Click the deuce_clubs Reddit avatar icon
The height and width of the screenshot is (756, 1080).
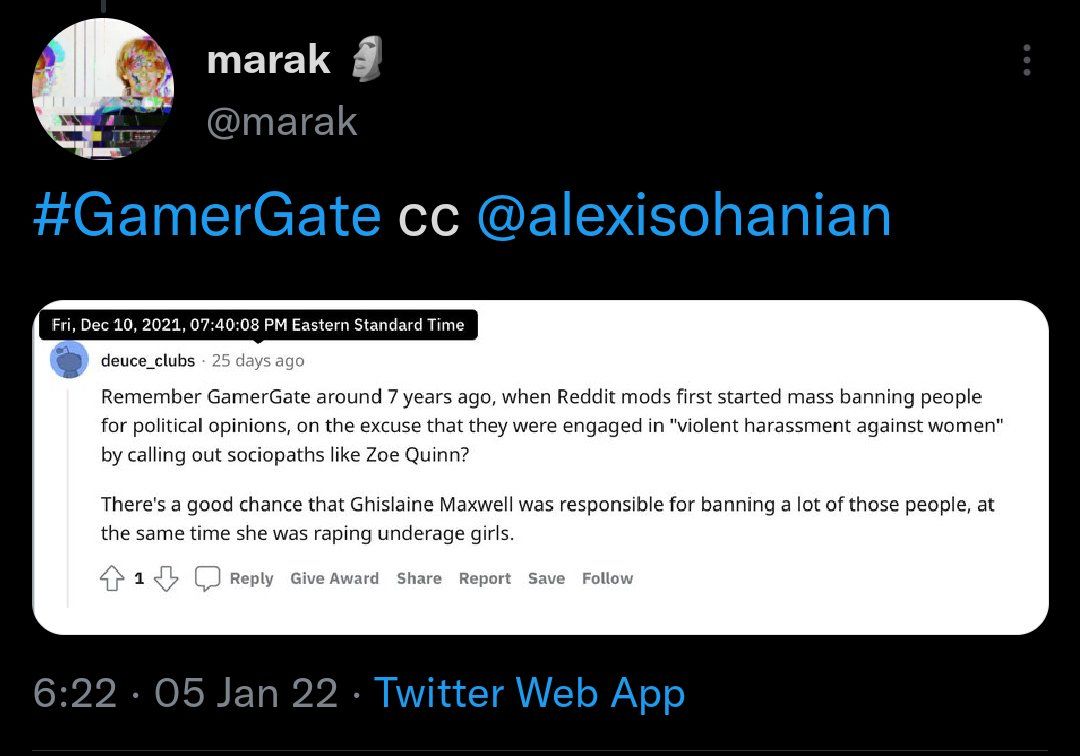(69, 361)
